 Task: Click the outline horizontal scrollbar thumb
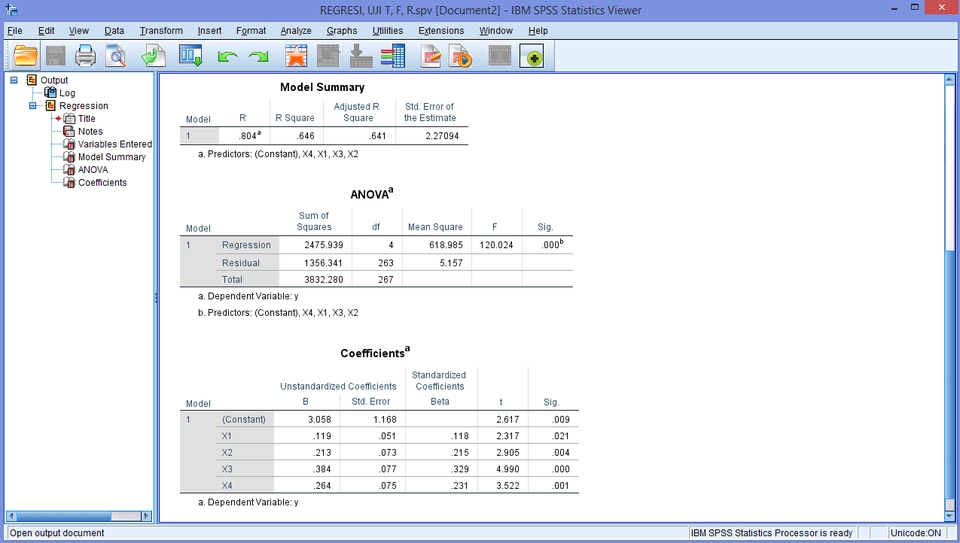tap(64, 516)
